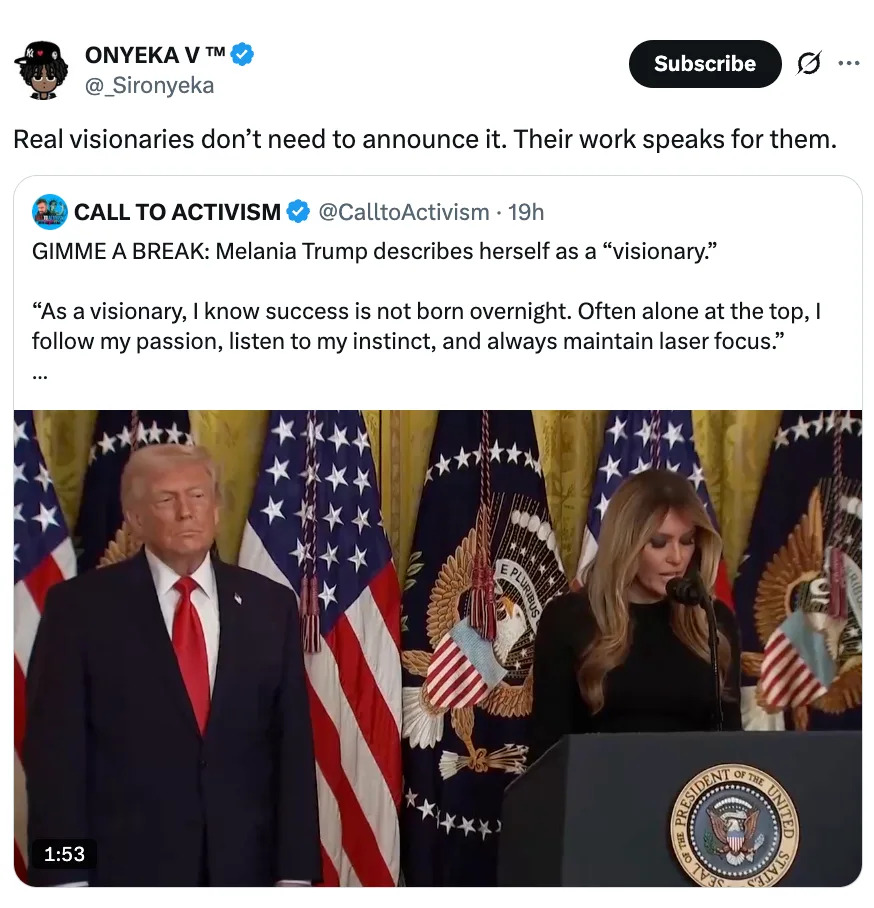
Task: Click the quoted visionary passage text
Action: click(x=426, y=327)
